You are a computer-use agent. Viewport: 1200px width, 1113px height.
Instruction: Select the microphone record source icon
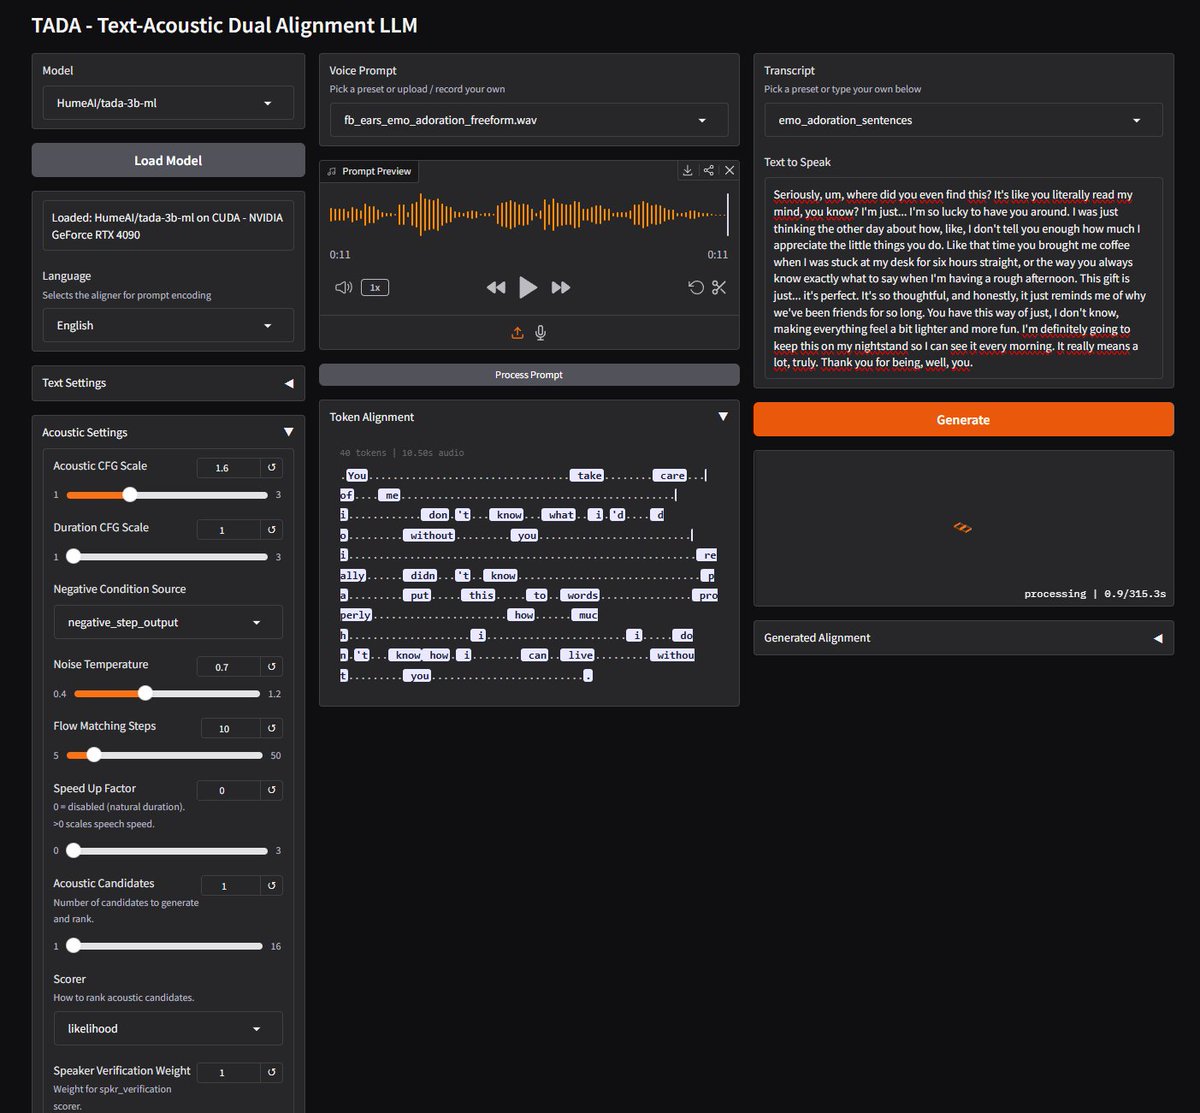click(541, 333)
